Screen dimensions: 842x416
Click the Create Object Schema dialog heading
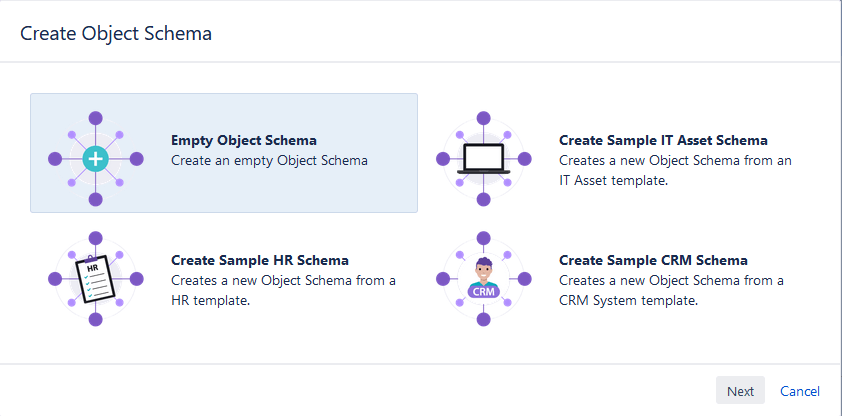click(116, 34)
